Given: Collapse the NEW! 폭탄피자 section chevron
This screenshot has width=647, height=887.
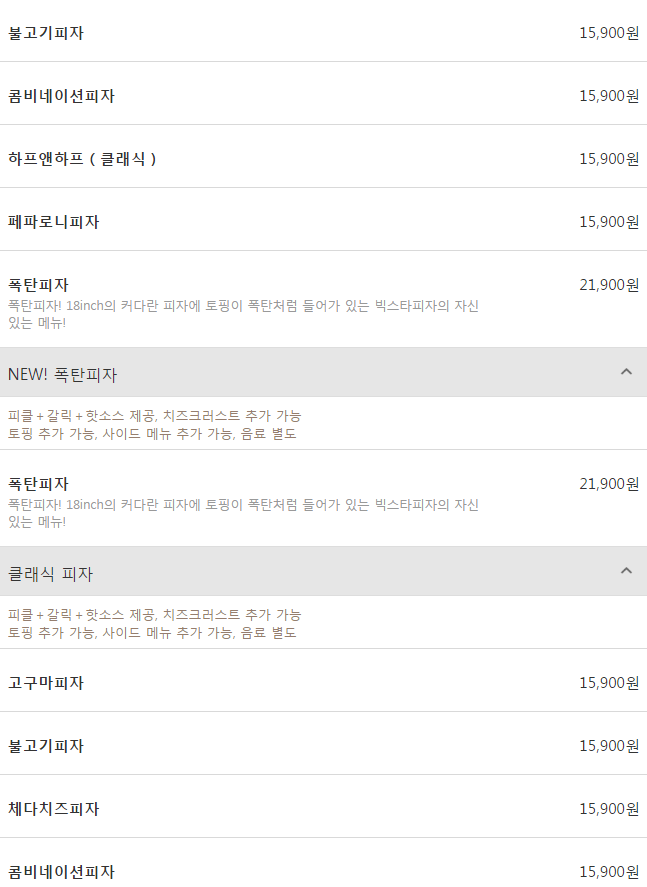Looking at the screenshot, I should pyautogui.click(x=626, y=372).
